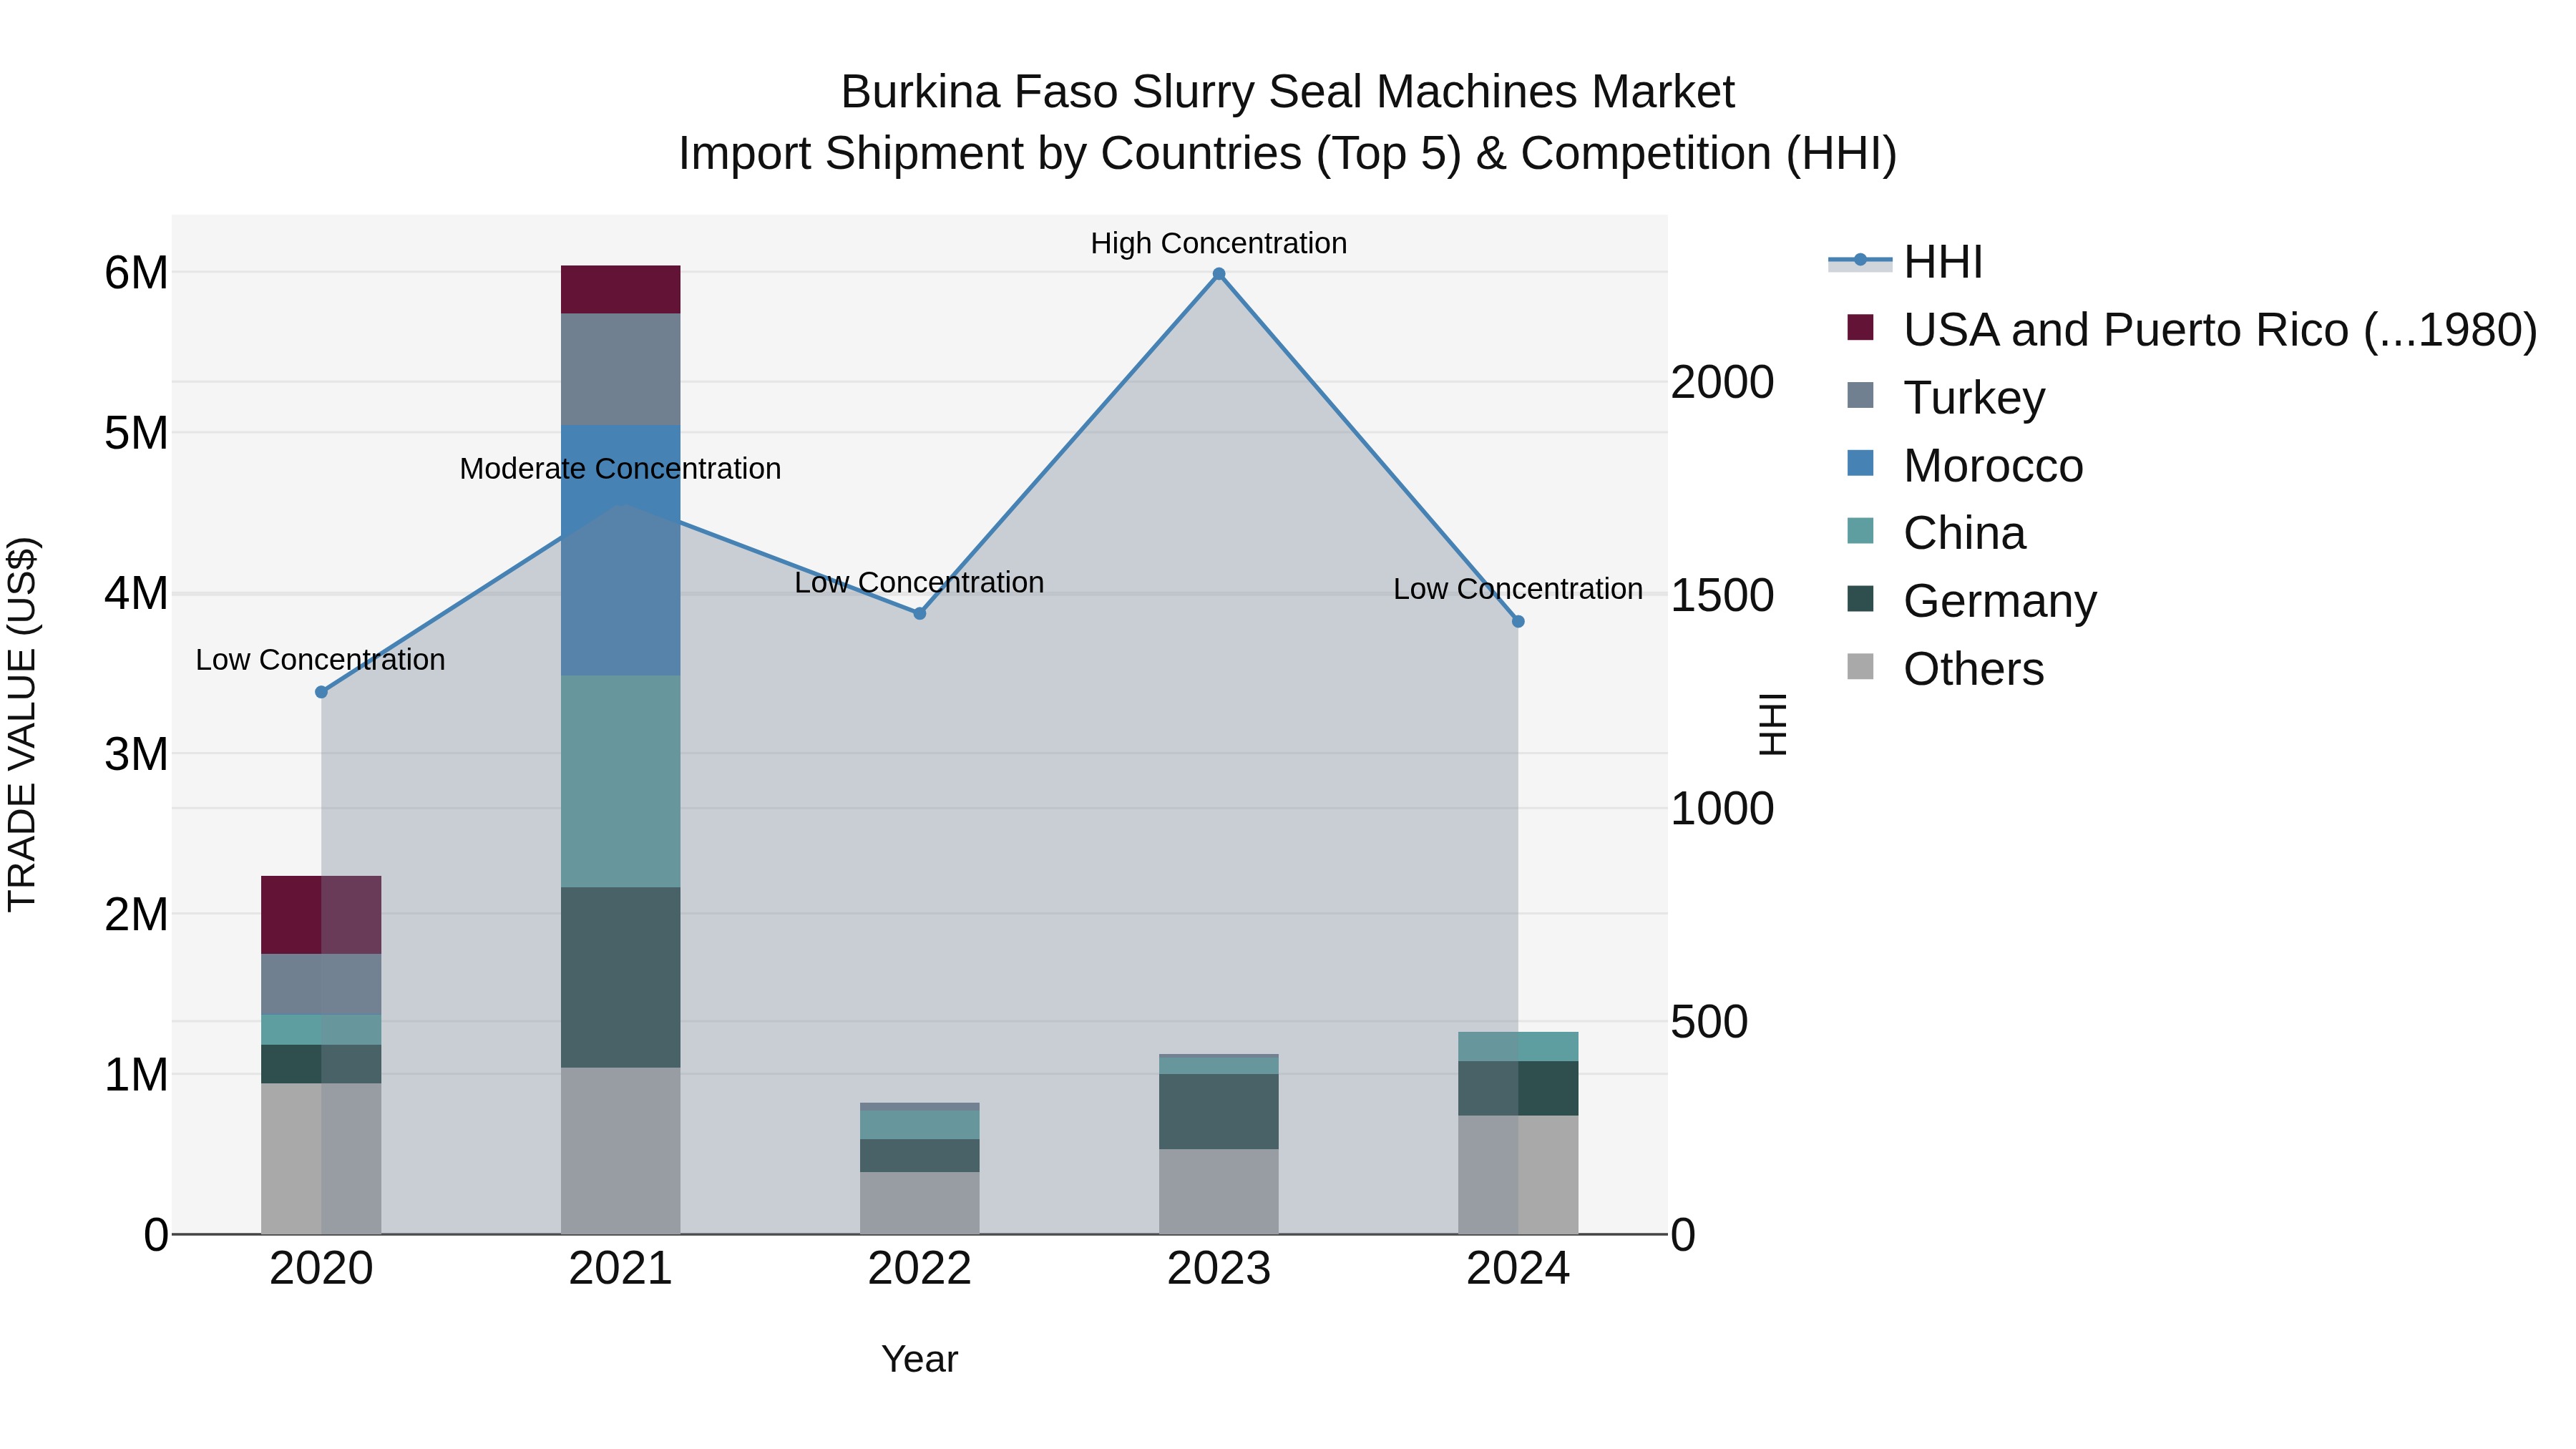Click the Others segment in 2022 bar
Screen dimensions: 2576x1449
pyautogui.click(x=920, y=1203)
